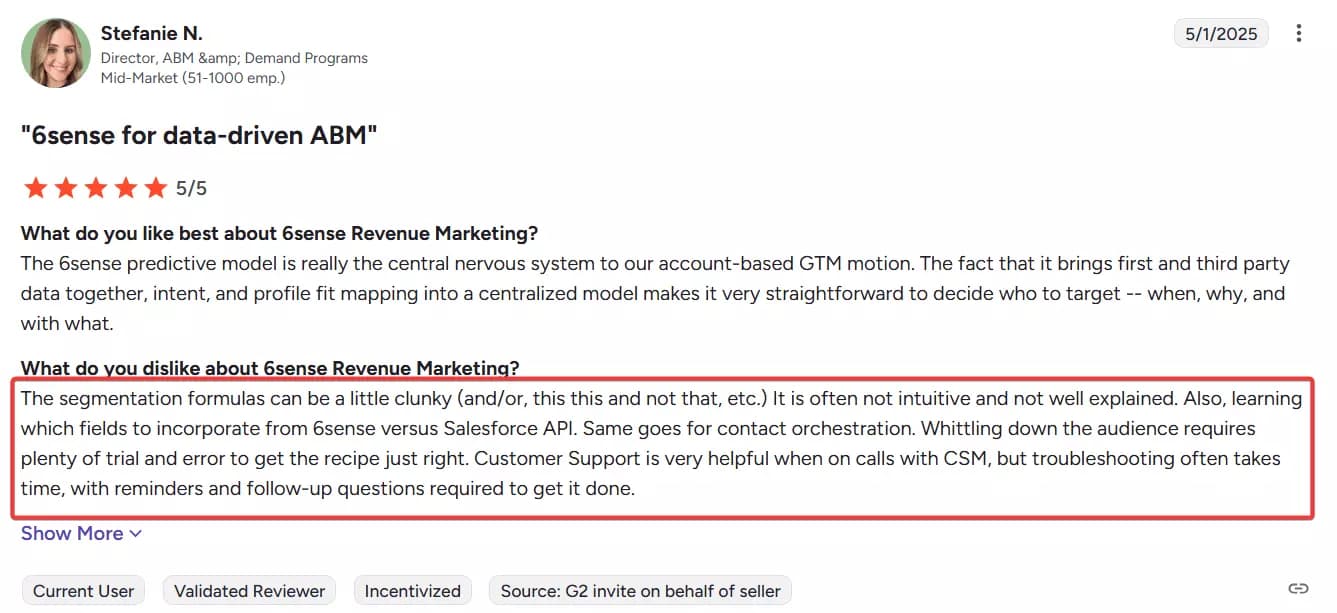Select the Validated Reviewer badge
1337x613 pixels.
[249, 591]
